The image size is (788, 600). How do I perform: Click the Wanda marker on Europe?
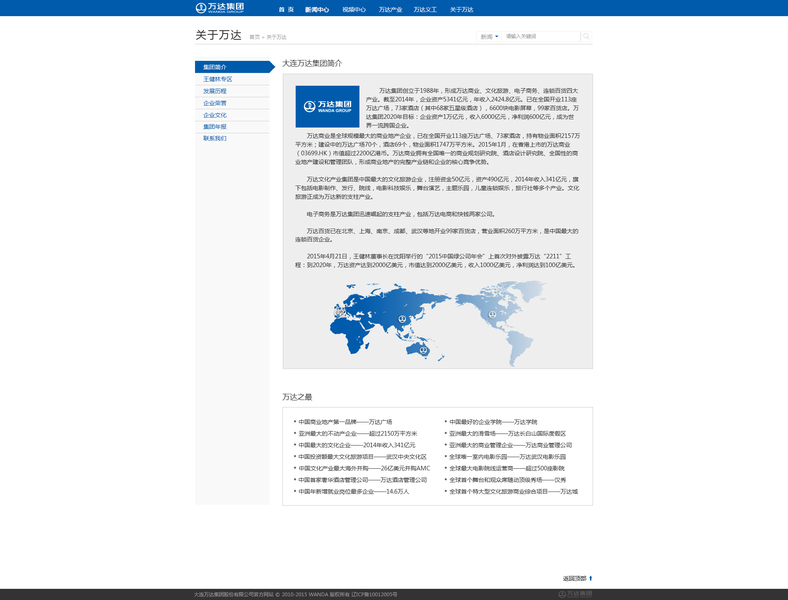click(x=339, y=313)
